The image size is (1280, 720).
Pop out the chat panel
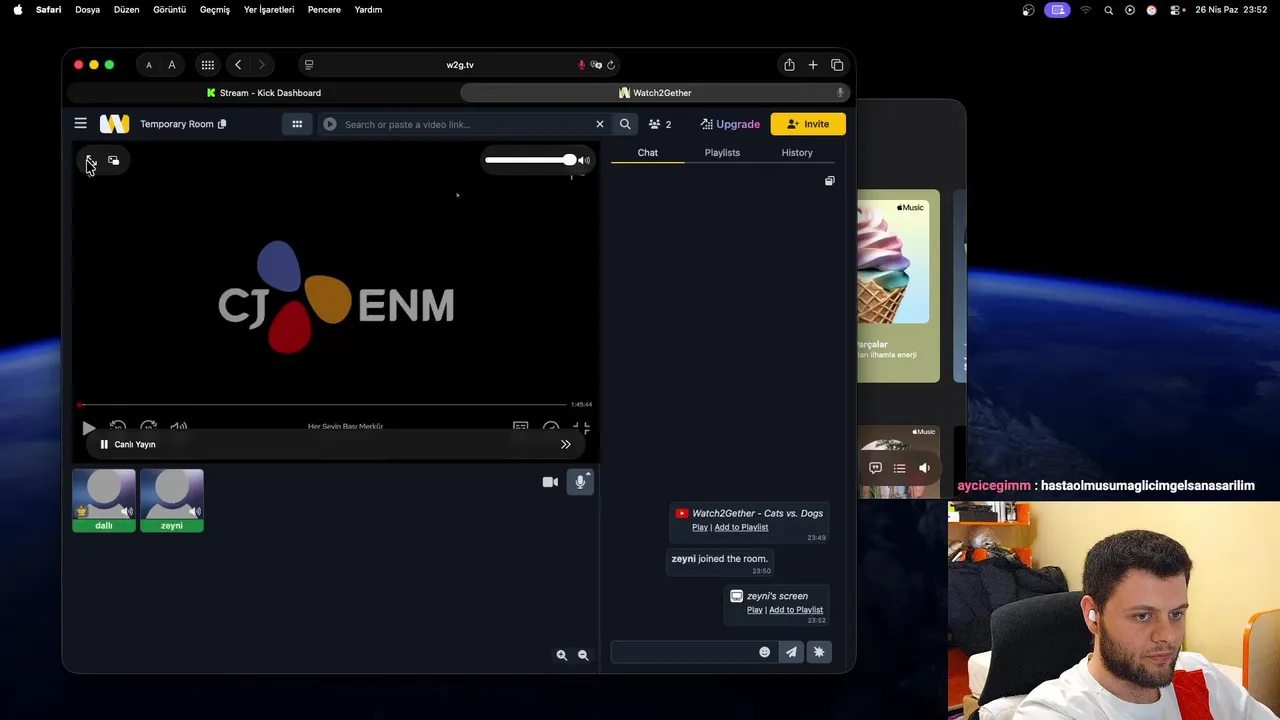pyautogui.click(x=829, y=181)
